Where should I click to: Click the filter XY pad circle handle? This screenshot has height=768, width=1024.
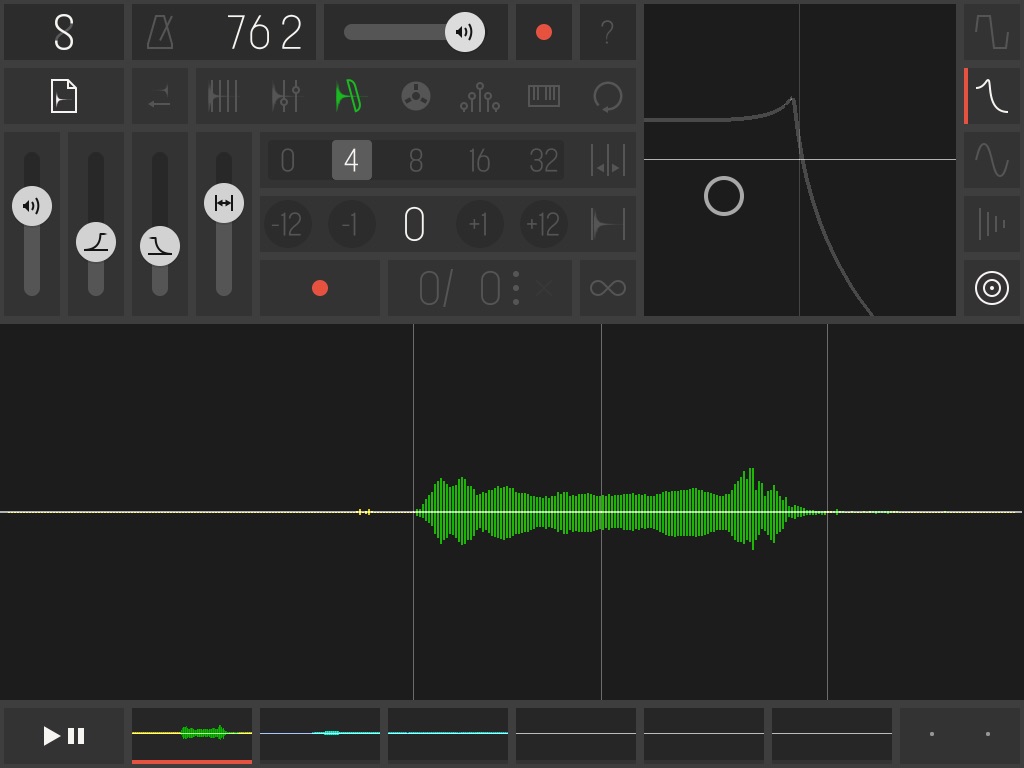(724, 196)
